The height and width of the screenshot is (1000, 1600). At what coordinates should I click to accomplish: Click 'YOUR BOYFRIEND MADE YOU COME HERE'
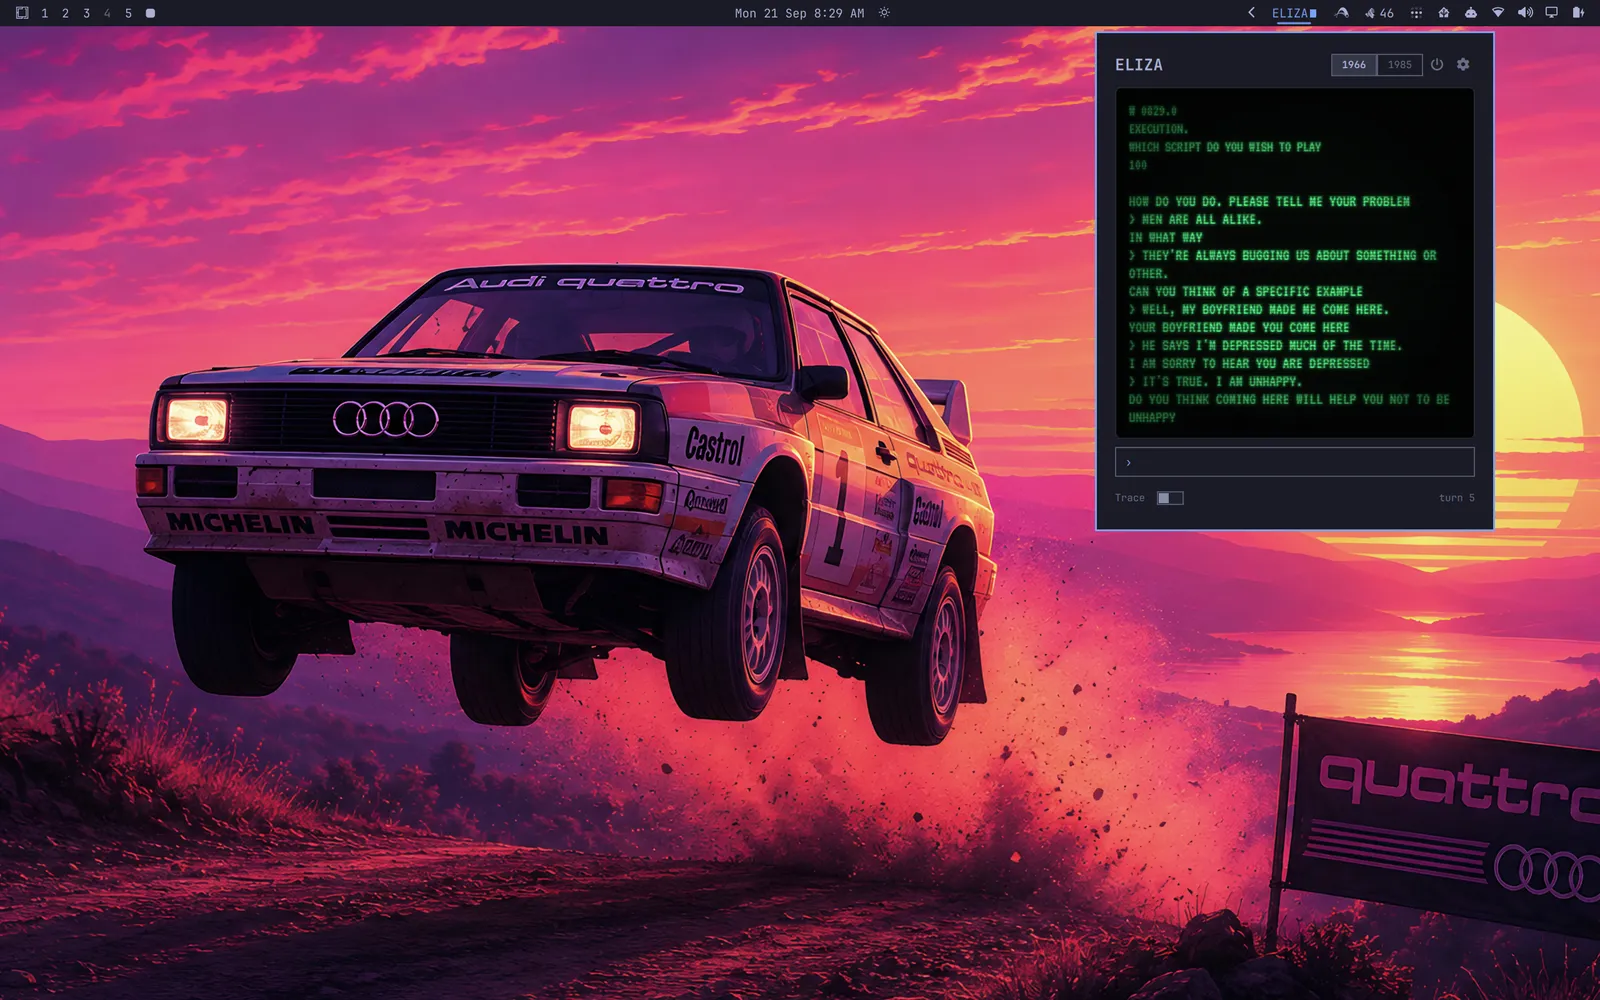pos(1238,328)
